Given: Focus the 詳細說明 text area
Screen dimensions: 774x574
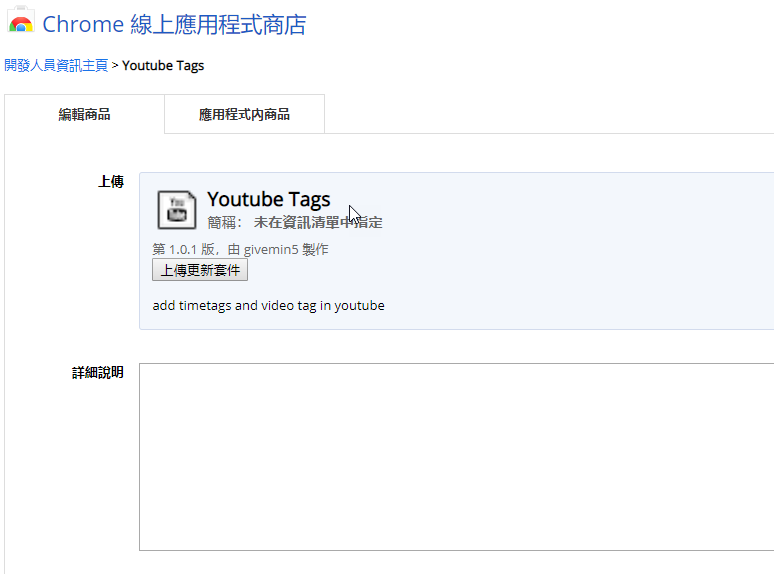Looking at the screenshot, I should (457, 457).
